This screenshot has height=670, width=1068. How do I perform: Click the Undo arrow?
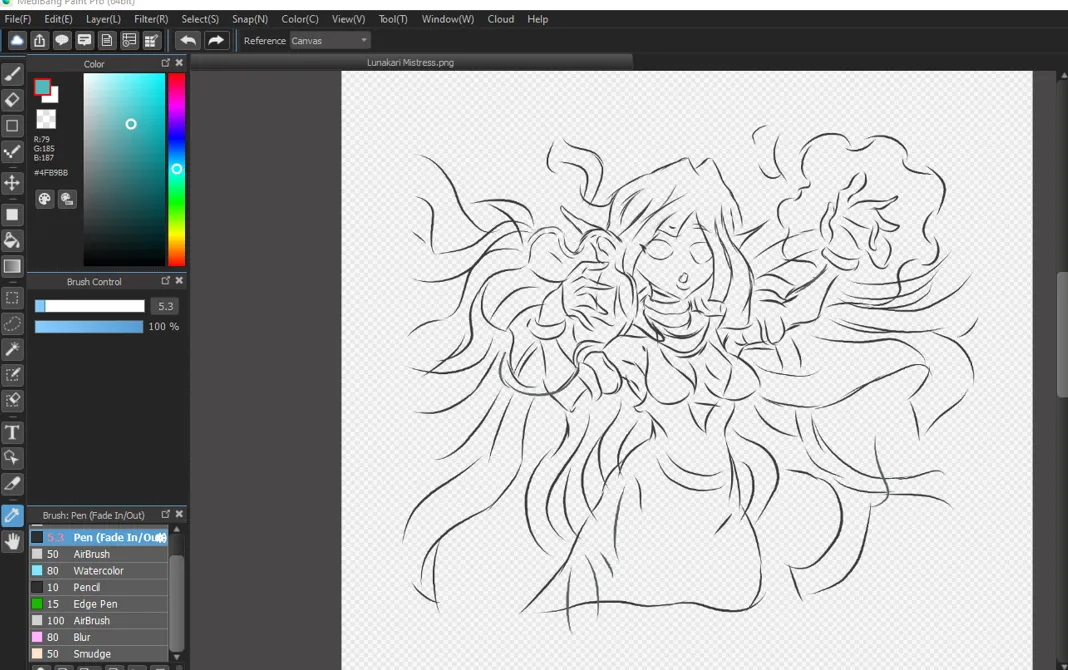(188, 41)
